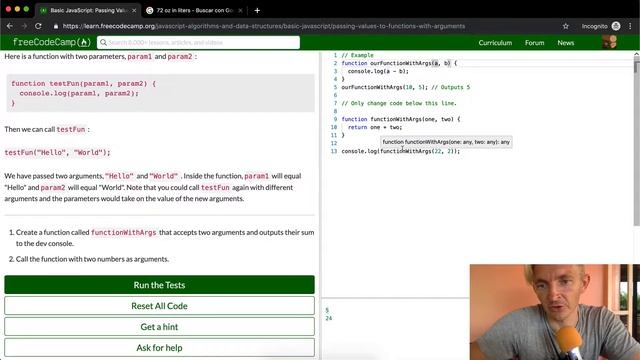Screen dimensions: 640x360
Task: Click the search magnifier icon
Action: click(103, 42)
